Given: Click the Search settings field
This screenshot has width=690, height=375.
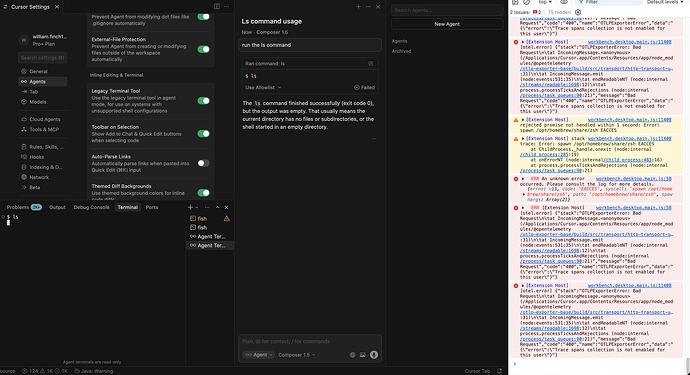Looking at the screenshot, I should [43, 58].
